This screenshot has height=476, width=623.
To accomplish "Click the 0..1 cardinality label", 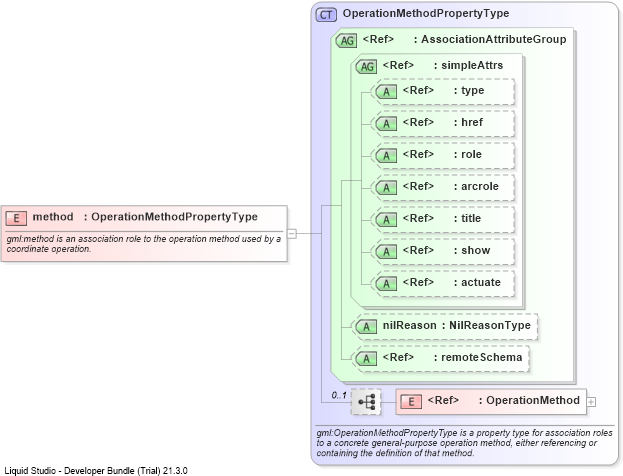I will (x=339, y=395).
